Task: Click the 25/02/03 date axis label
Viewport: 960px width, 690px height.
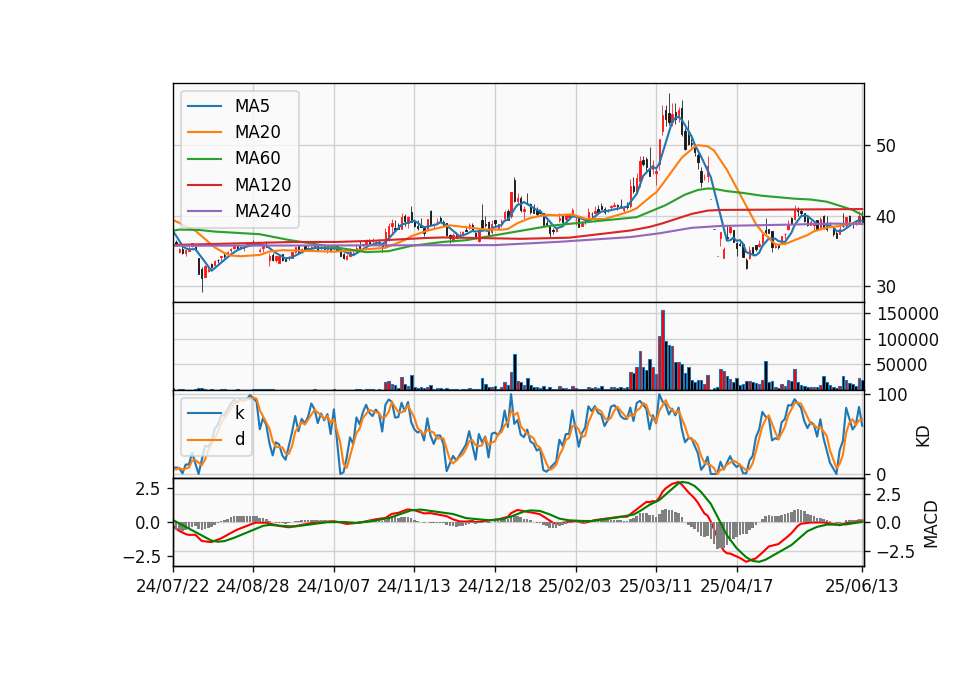Action: [575, 587]
